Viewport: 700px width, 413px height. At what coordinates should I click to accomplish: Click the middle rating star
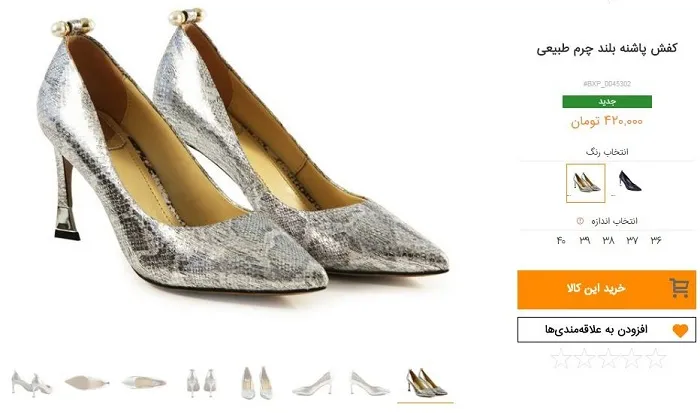coord(608,358)
